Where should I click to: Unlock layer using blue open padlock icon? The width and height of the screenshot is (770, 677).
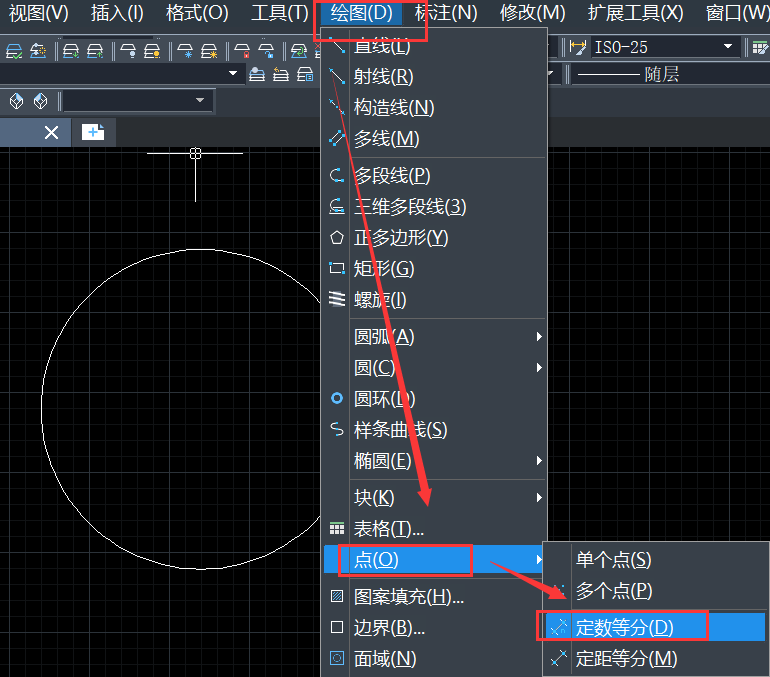266,51
